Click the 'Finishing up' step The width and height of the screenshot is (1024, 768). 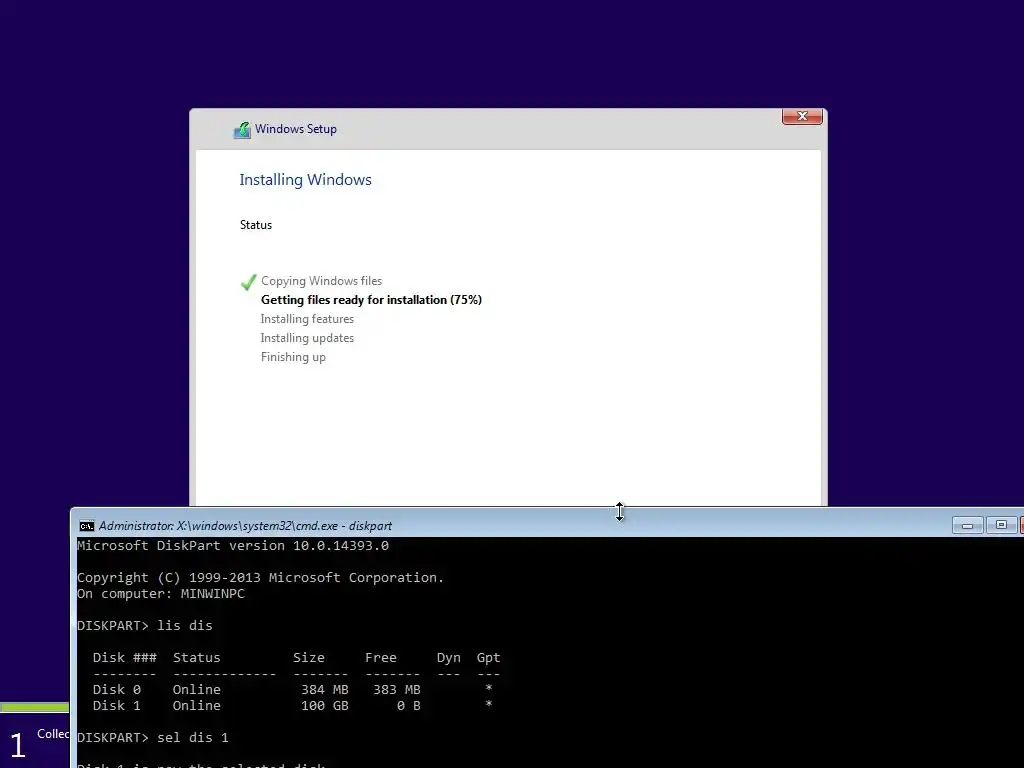[293, 357]
